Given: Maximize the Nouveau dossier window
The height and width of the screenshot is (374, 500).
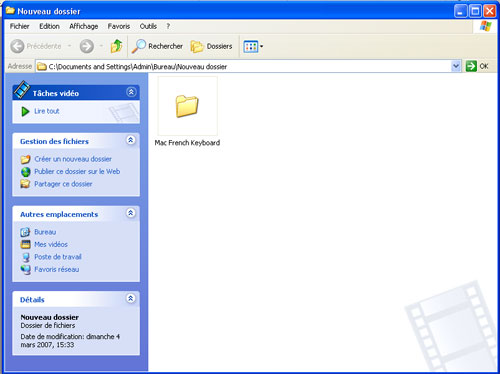Looking at the screenshot, I should coord(475,11).
